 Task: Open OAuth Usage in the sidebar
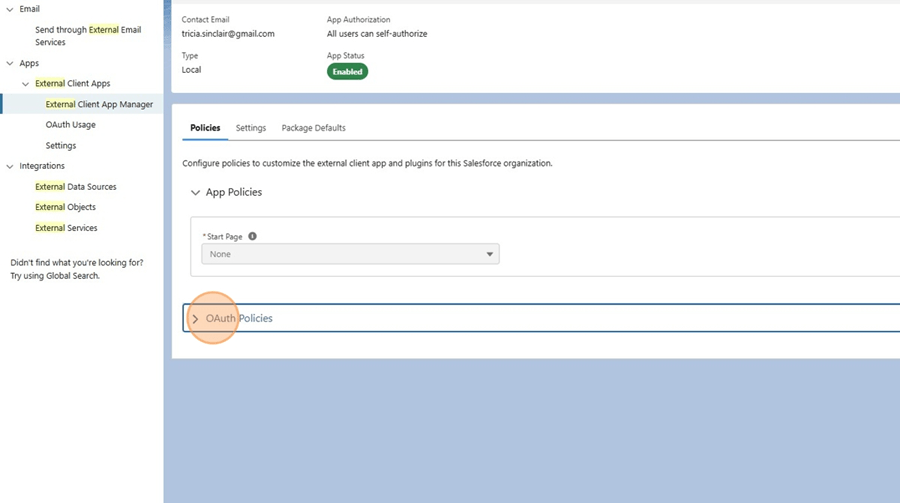(x=71, y=125)
